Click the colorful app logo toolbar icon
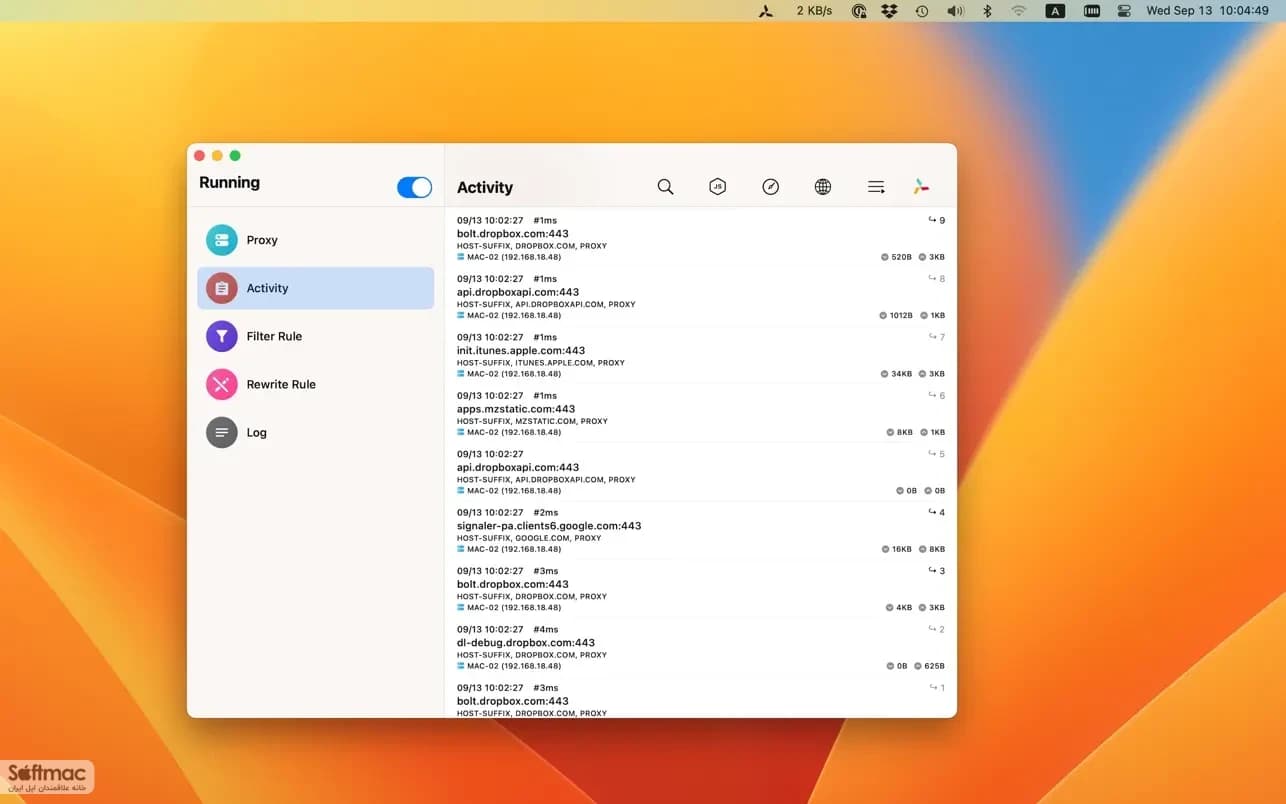The image size is (1286, 804). click(921, 187)
